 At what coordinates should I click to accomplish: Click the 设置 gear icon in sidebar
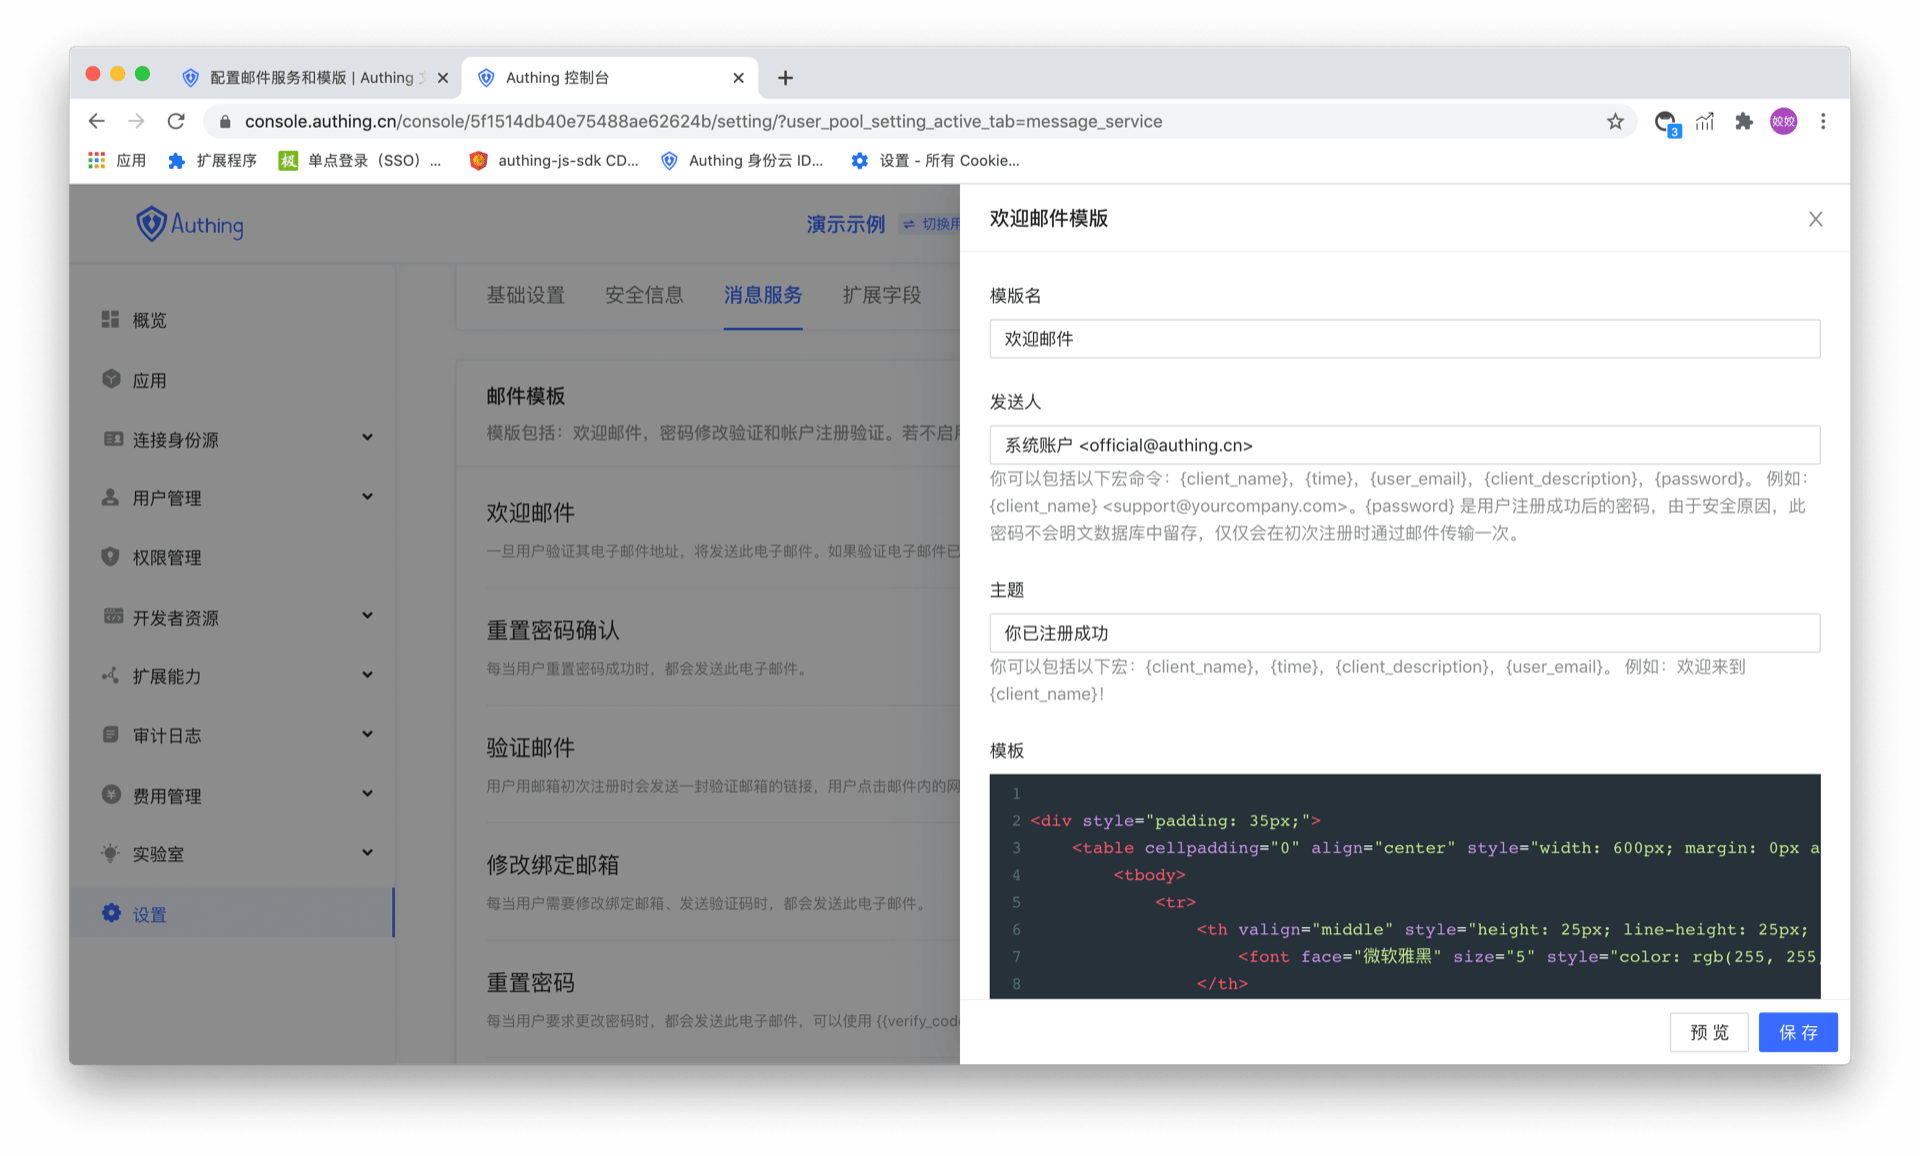pos(111,912)
